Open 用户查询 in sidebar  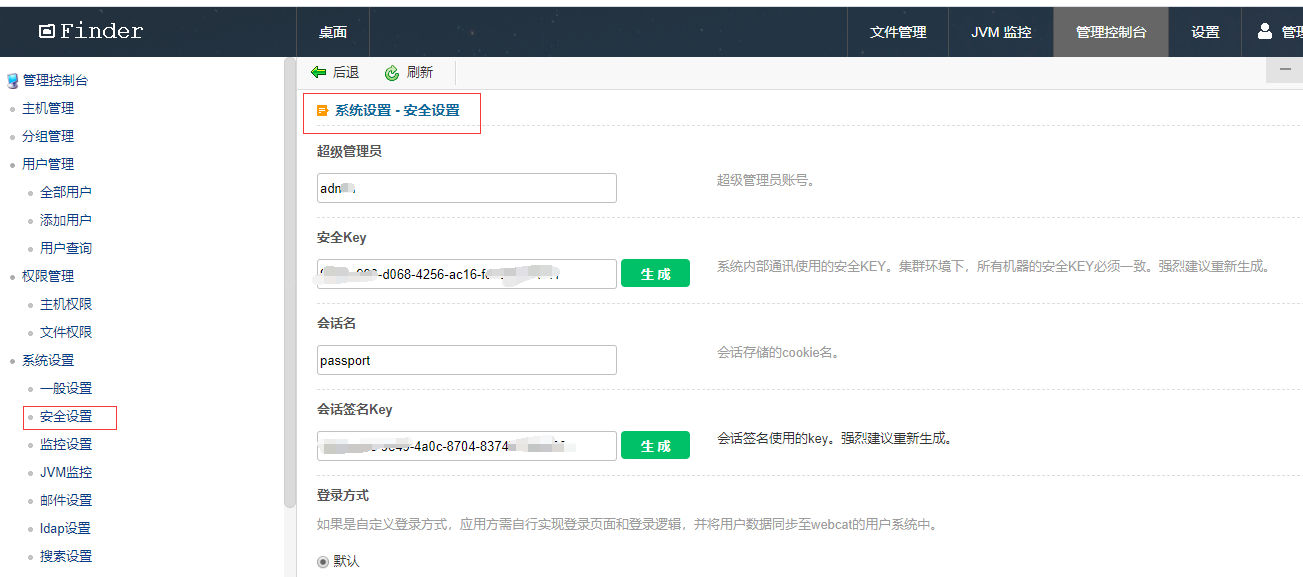[66, 248]
